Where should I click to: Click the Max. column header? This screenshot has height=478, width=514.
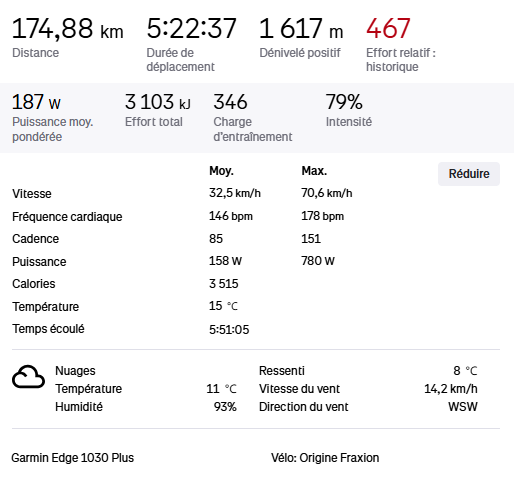click(x=314, y=171)
